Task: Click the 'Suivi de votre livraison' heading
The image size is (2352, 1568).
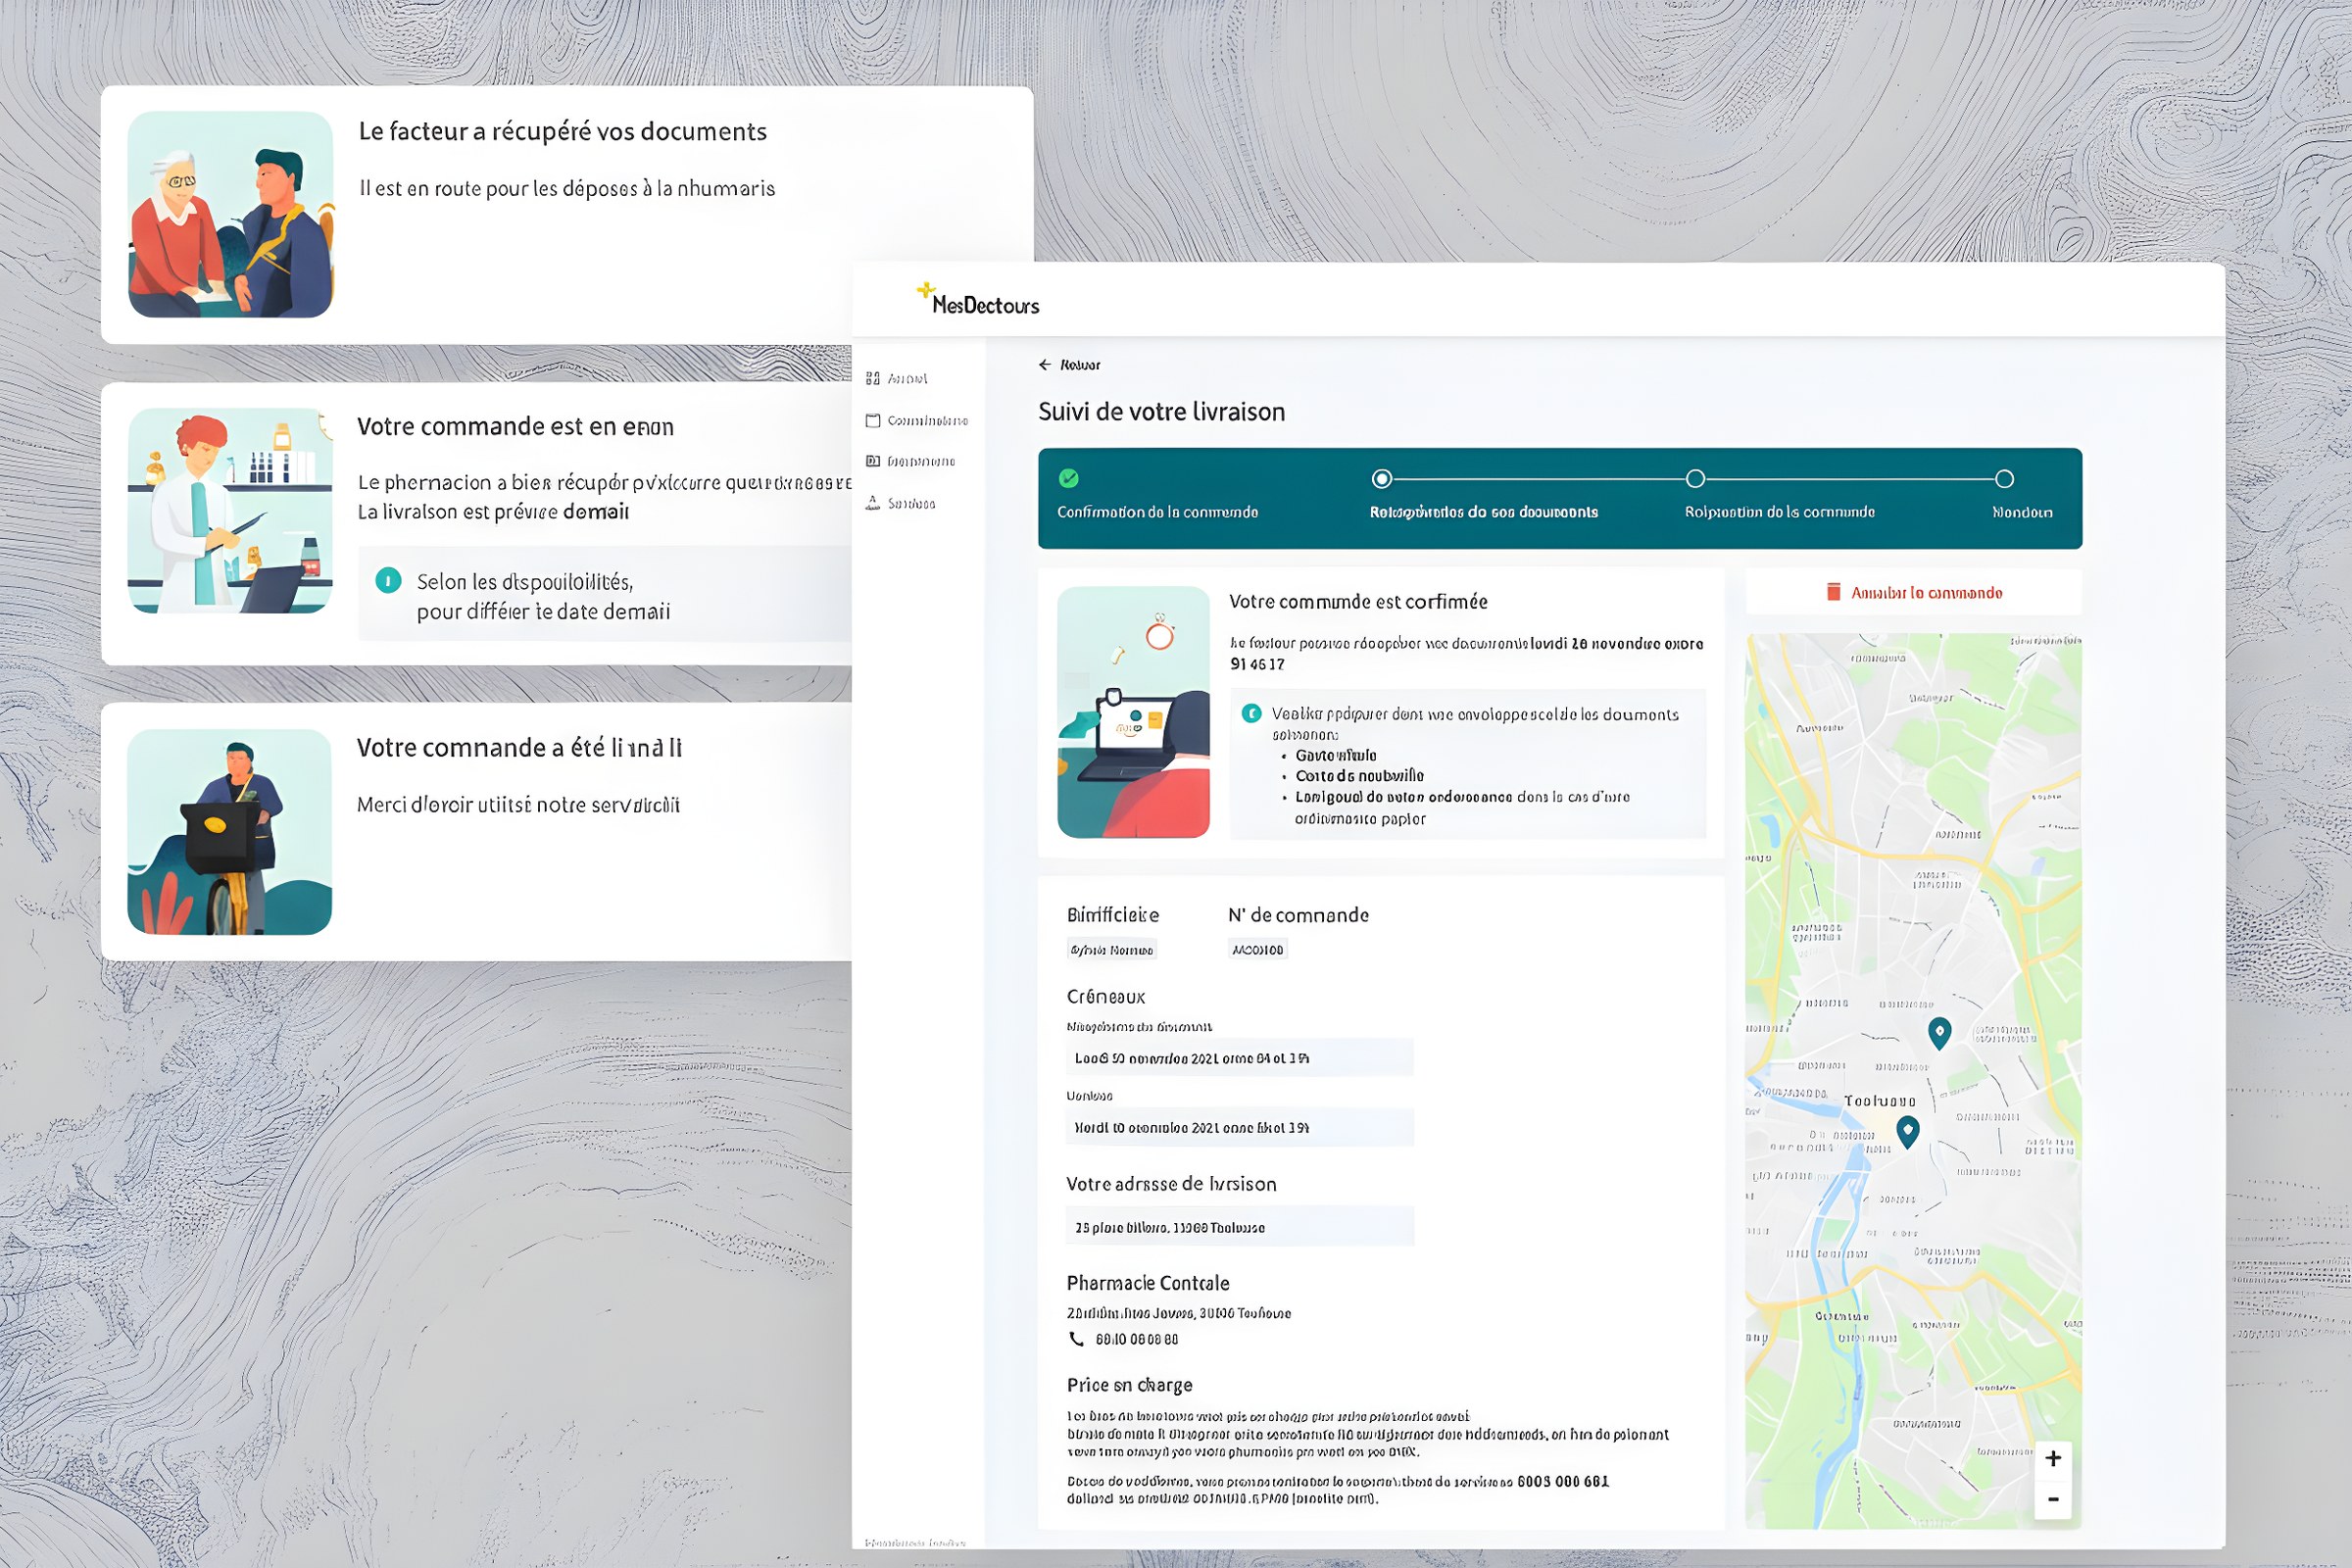Action: coord(1161,412)
